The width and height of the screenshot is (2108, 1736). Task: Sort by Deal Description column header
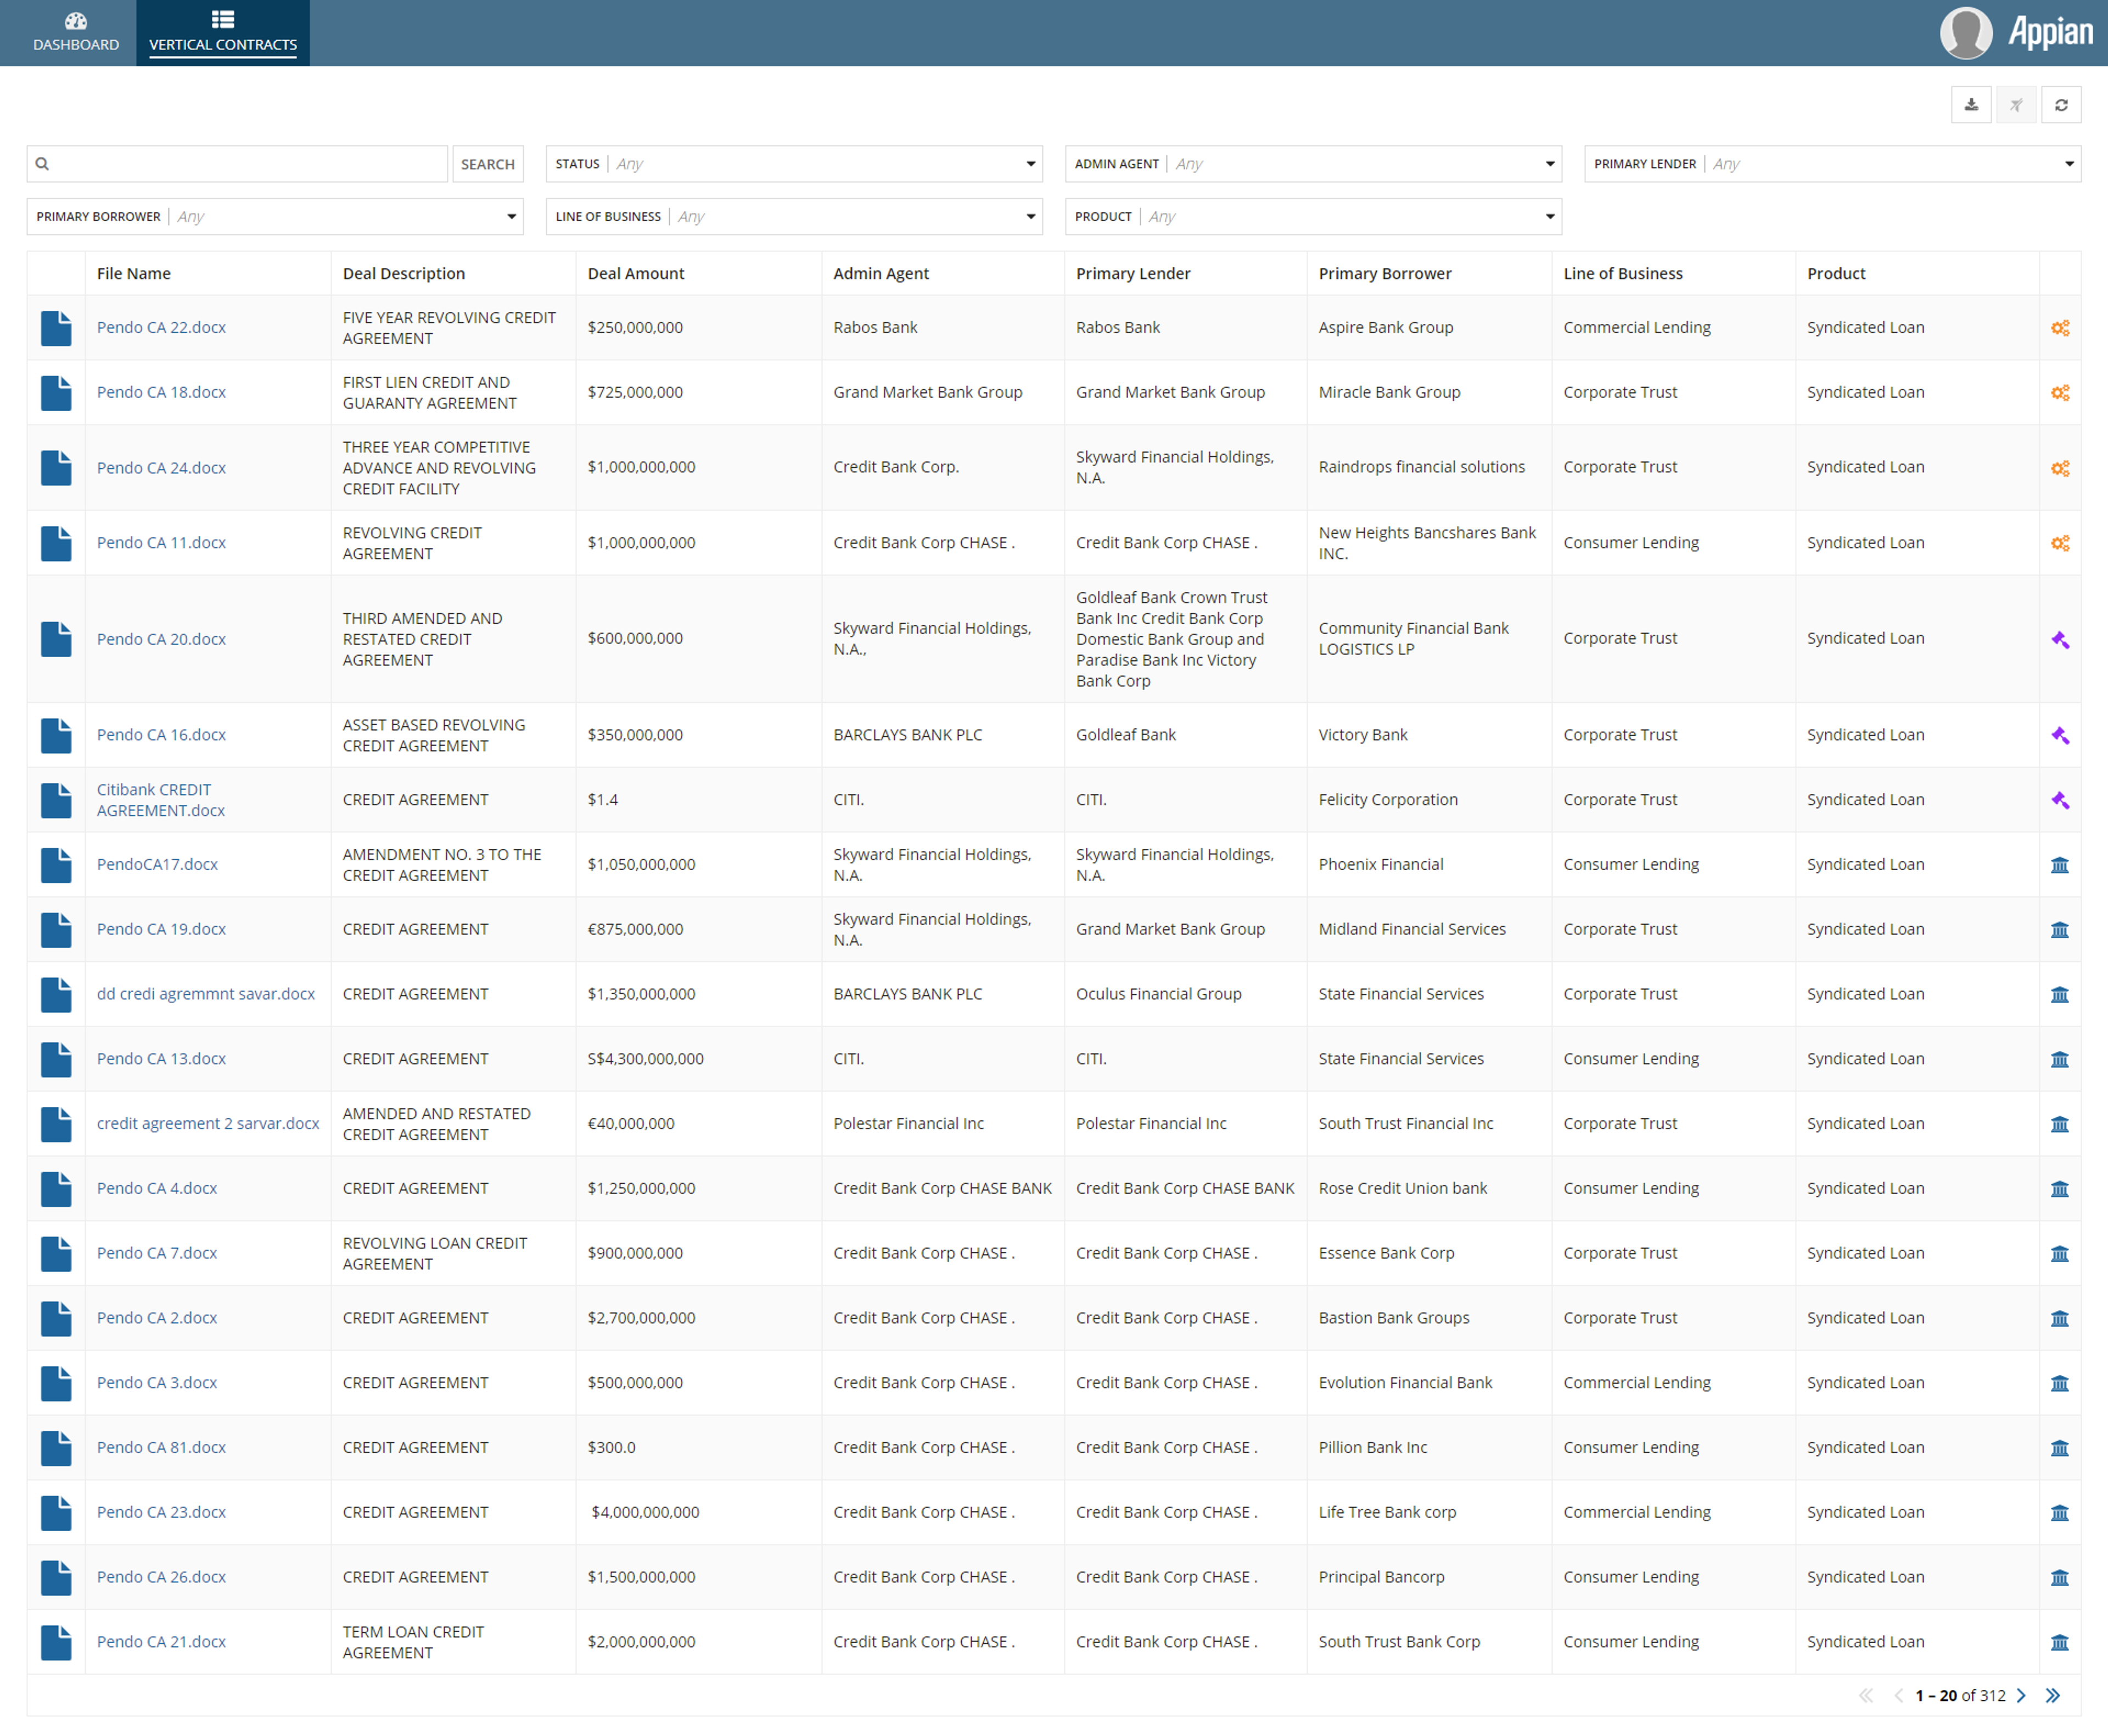point(404,274)
